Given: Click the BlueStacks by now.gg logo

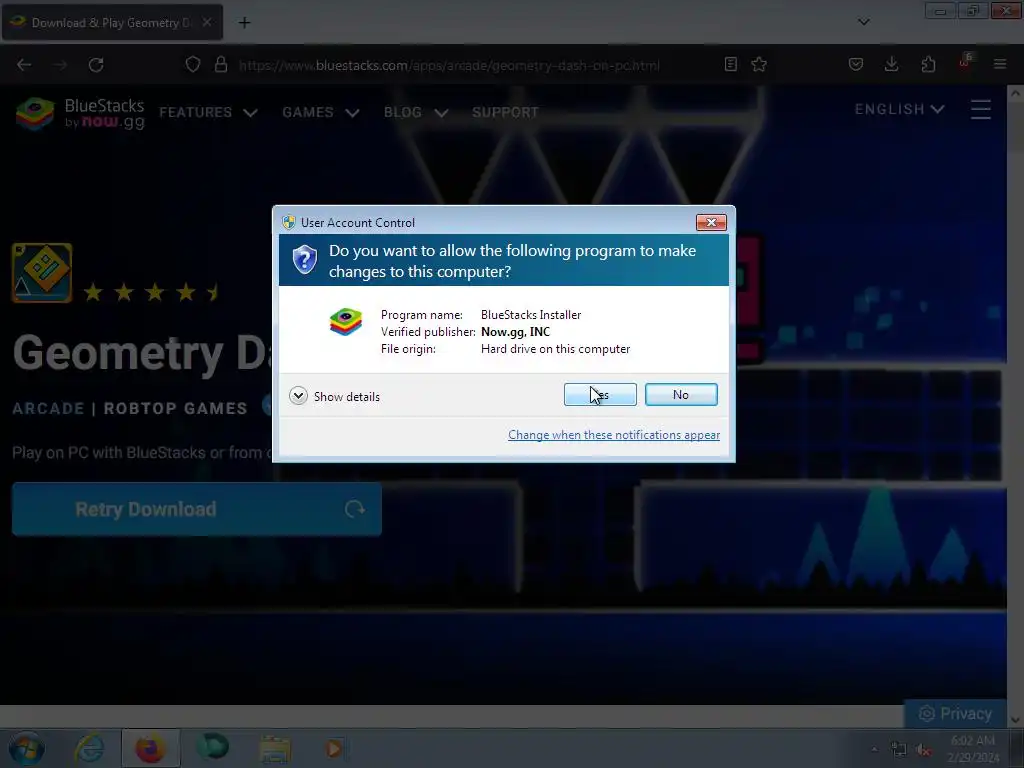Looking at the screenshot, I should [80, 113].
